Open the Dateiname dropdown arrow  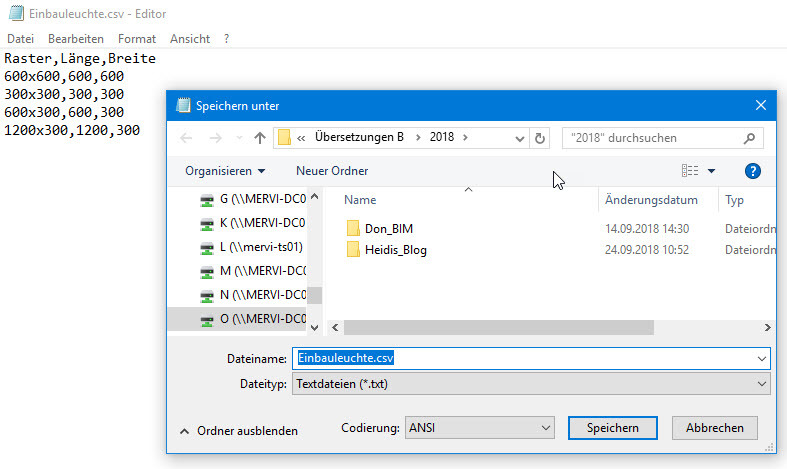(x=761, y=359)
